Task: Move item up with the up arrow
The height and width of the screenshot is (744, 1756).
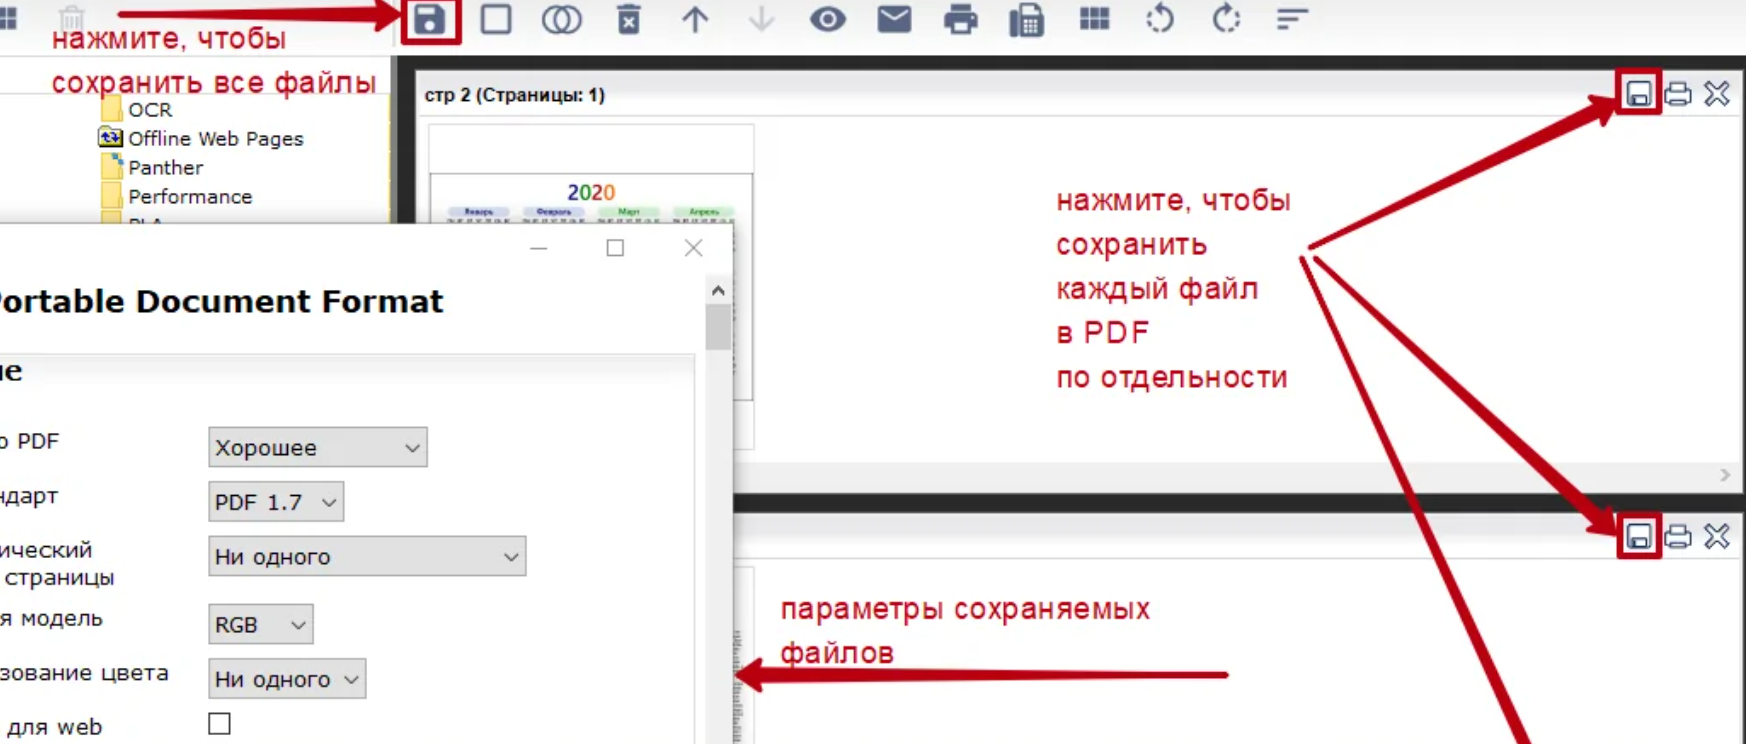Action: coord(695,20)
